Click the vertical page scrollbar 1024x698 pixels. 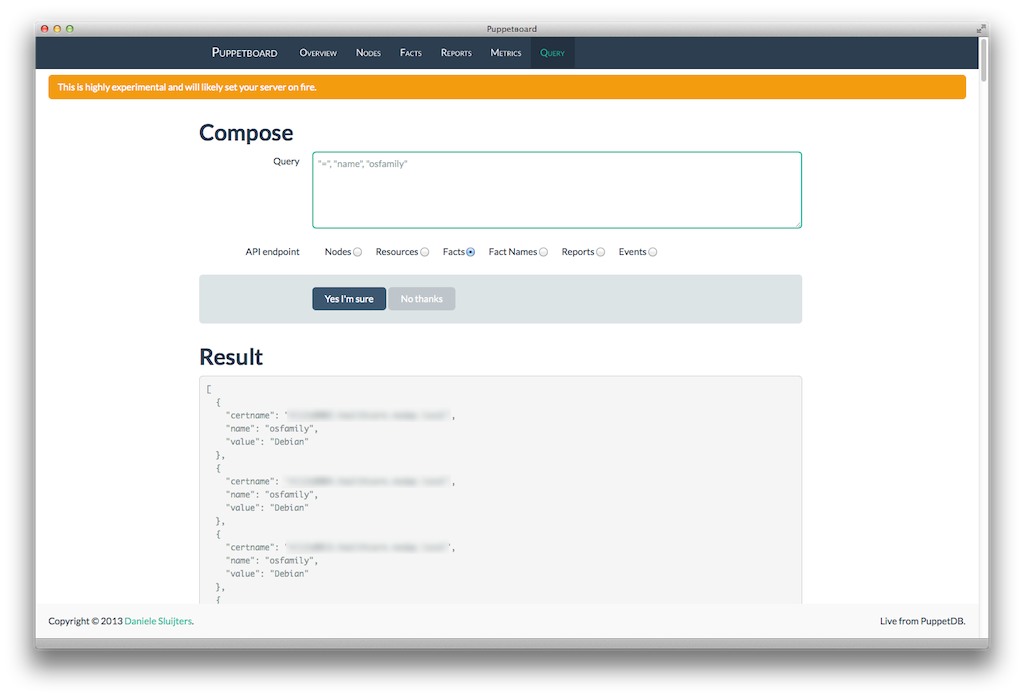tap(984, 61)
